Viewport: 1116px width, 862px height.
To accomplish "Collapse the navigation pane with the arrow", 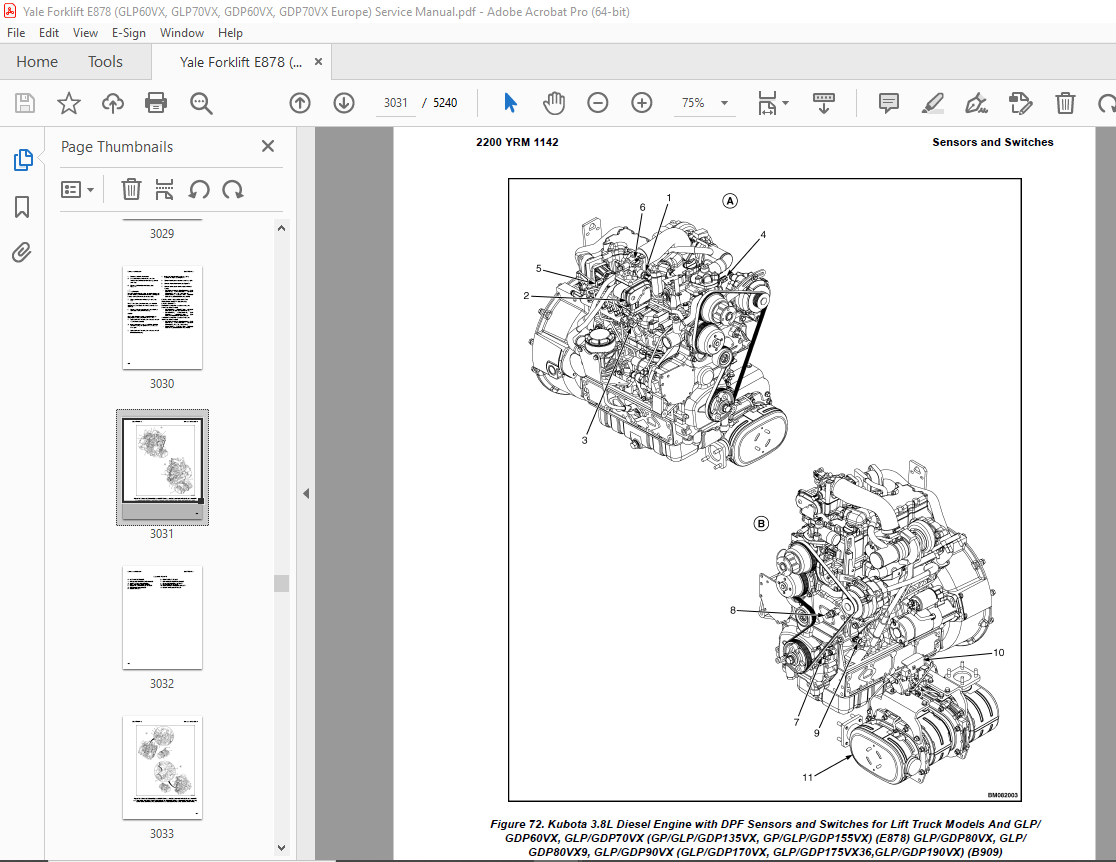I will coord(306,493).
